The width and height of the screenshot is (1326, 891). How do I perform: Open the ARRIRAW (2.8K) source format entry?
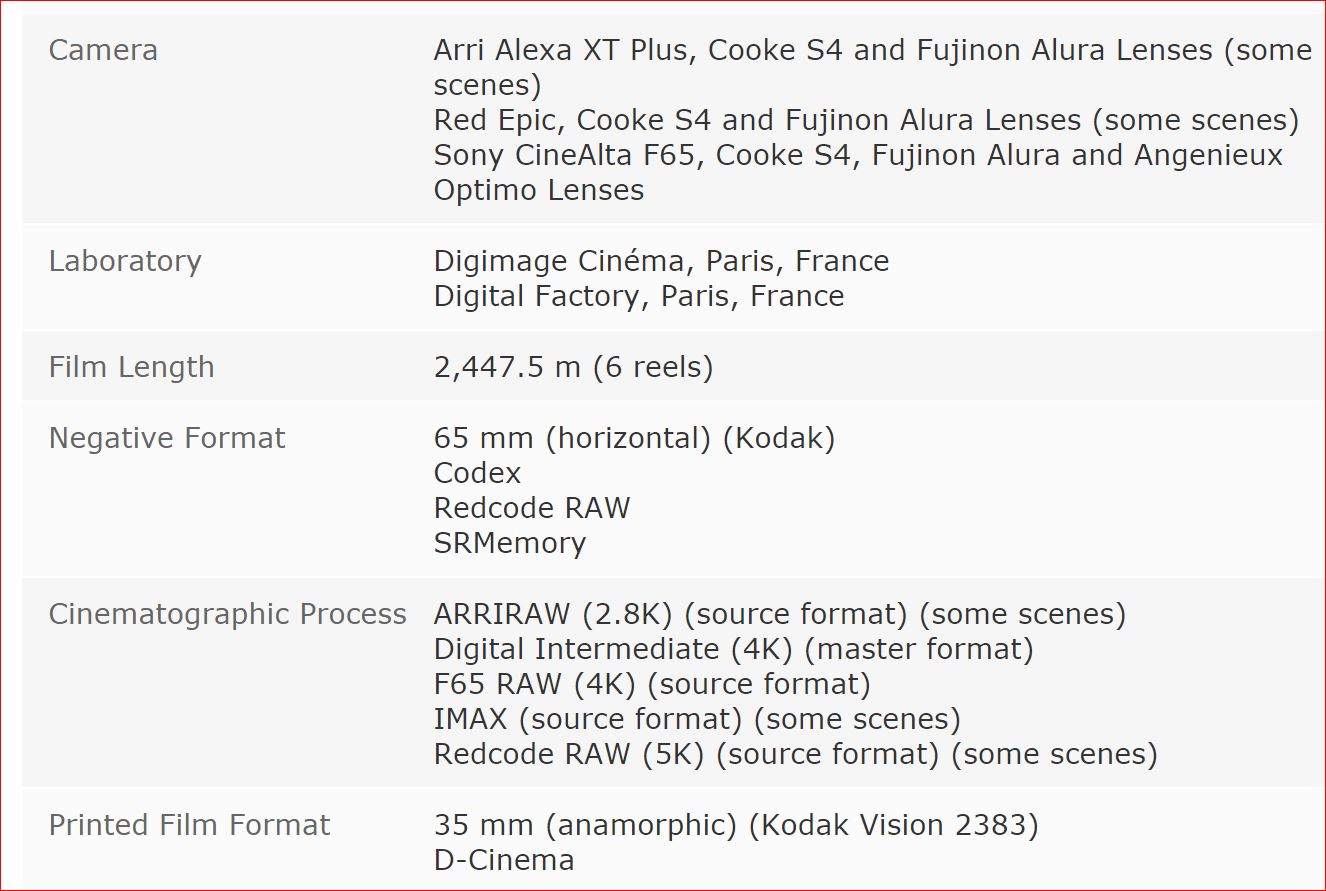pos(779,614)
